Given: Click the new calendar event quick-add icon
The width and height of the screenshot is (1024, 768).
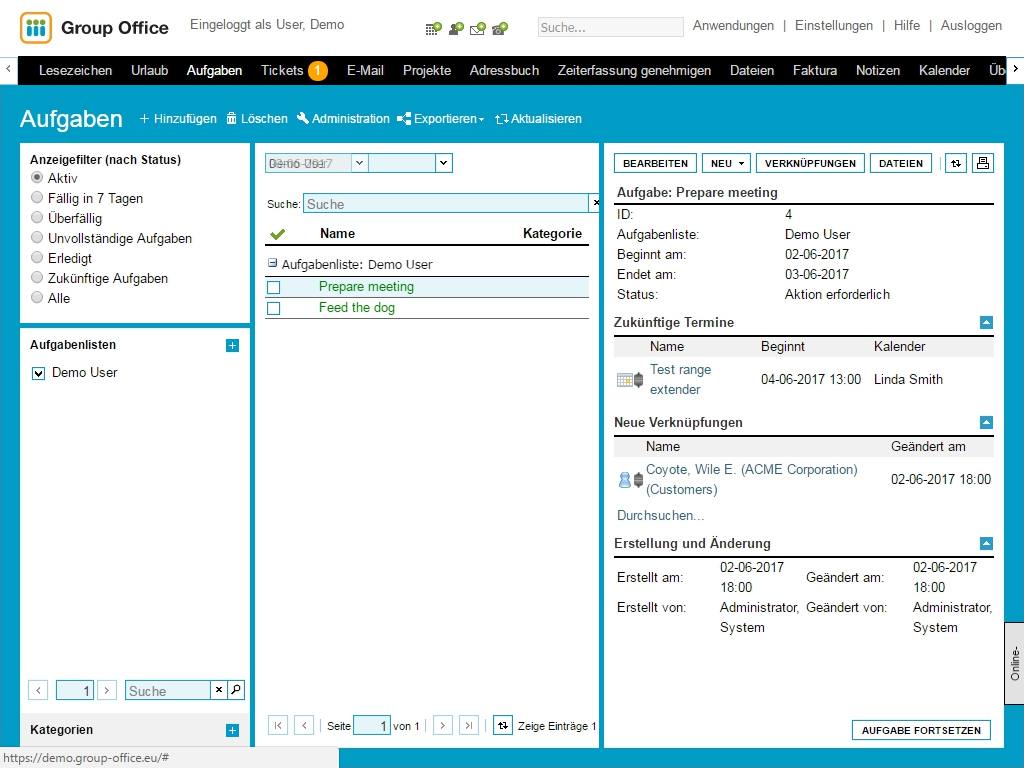Looking at the screenshot, I should click(x=432, y=28).
